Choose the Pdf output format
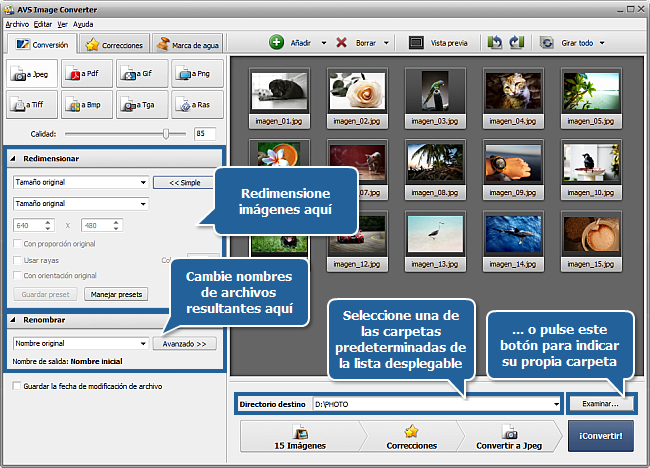Image resolution: width=650 pixels, height=468 pixels. point(87,73)
